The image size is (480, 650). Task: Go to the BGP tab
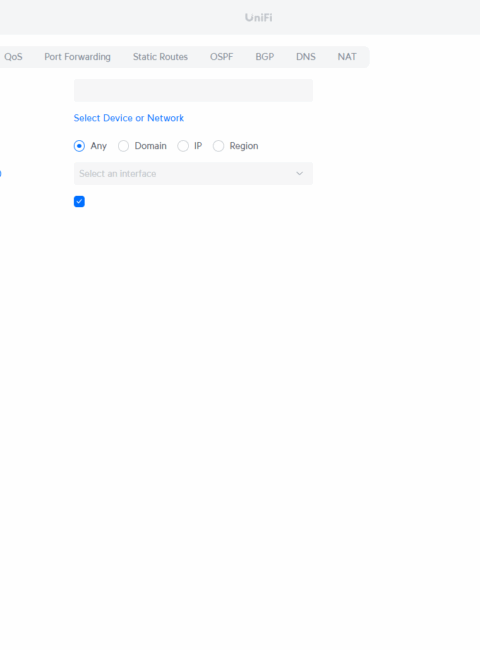264,57
